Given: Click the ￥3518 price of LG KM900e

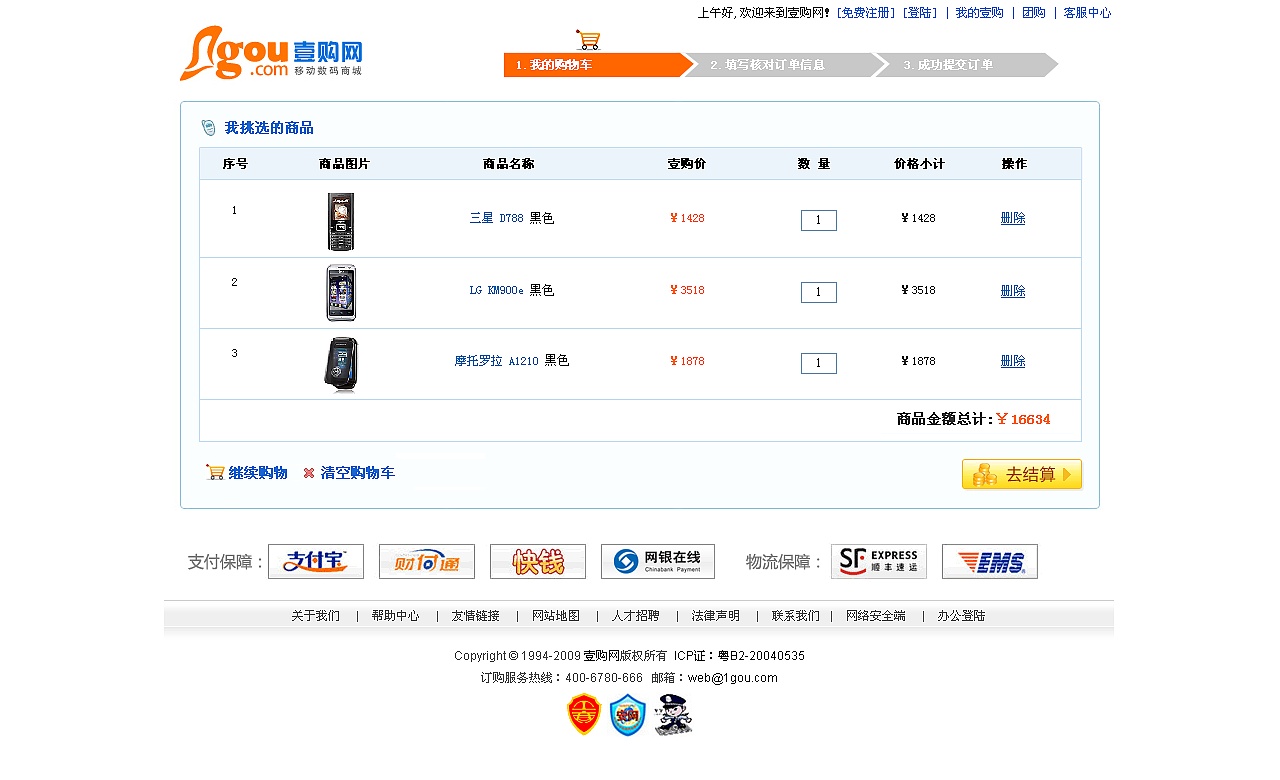Looking at the screenshot, I should pos(687,290).
